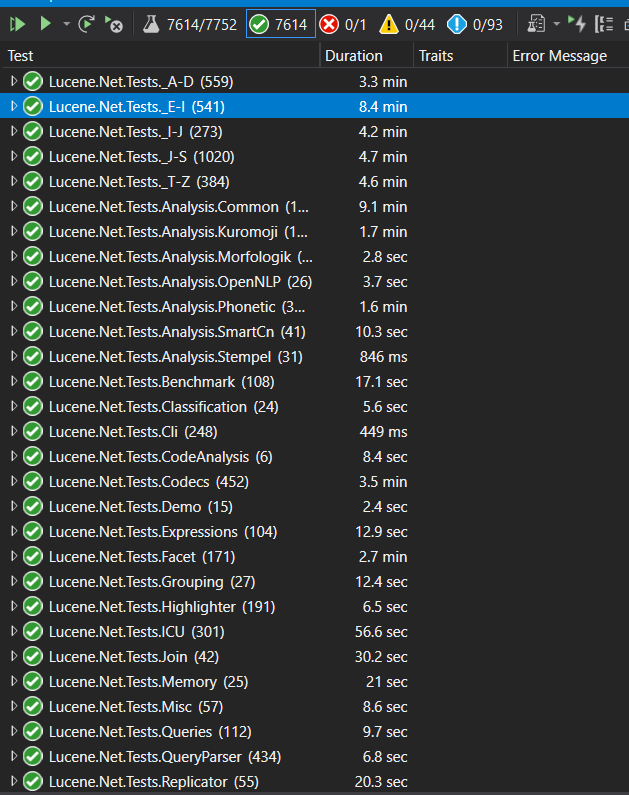Select Lucene.Net.Tests.Memory (25) row
The height and width of the screenshot is (795, 629).
pos(314,682)
